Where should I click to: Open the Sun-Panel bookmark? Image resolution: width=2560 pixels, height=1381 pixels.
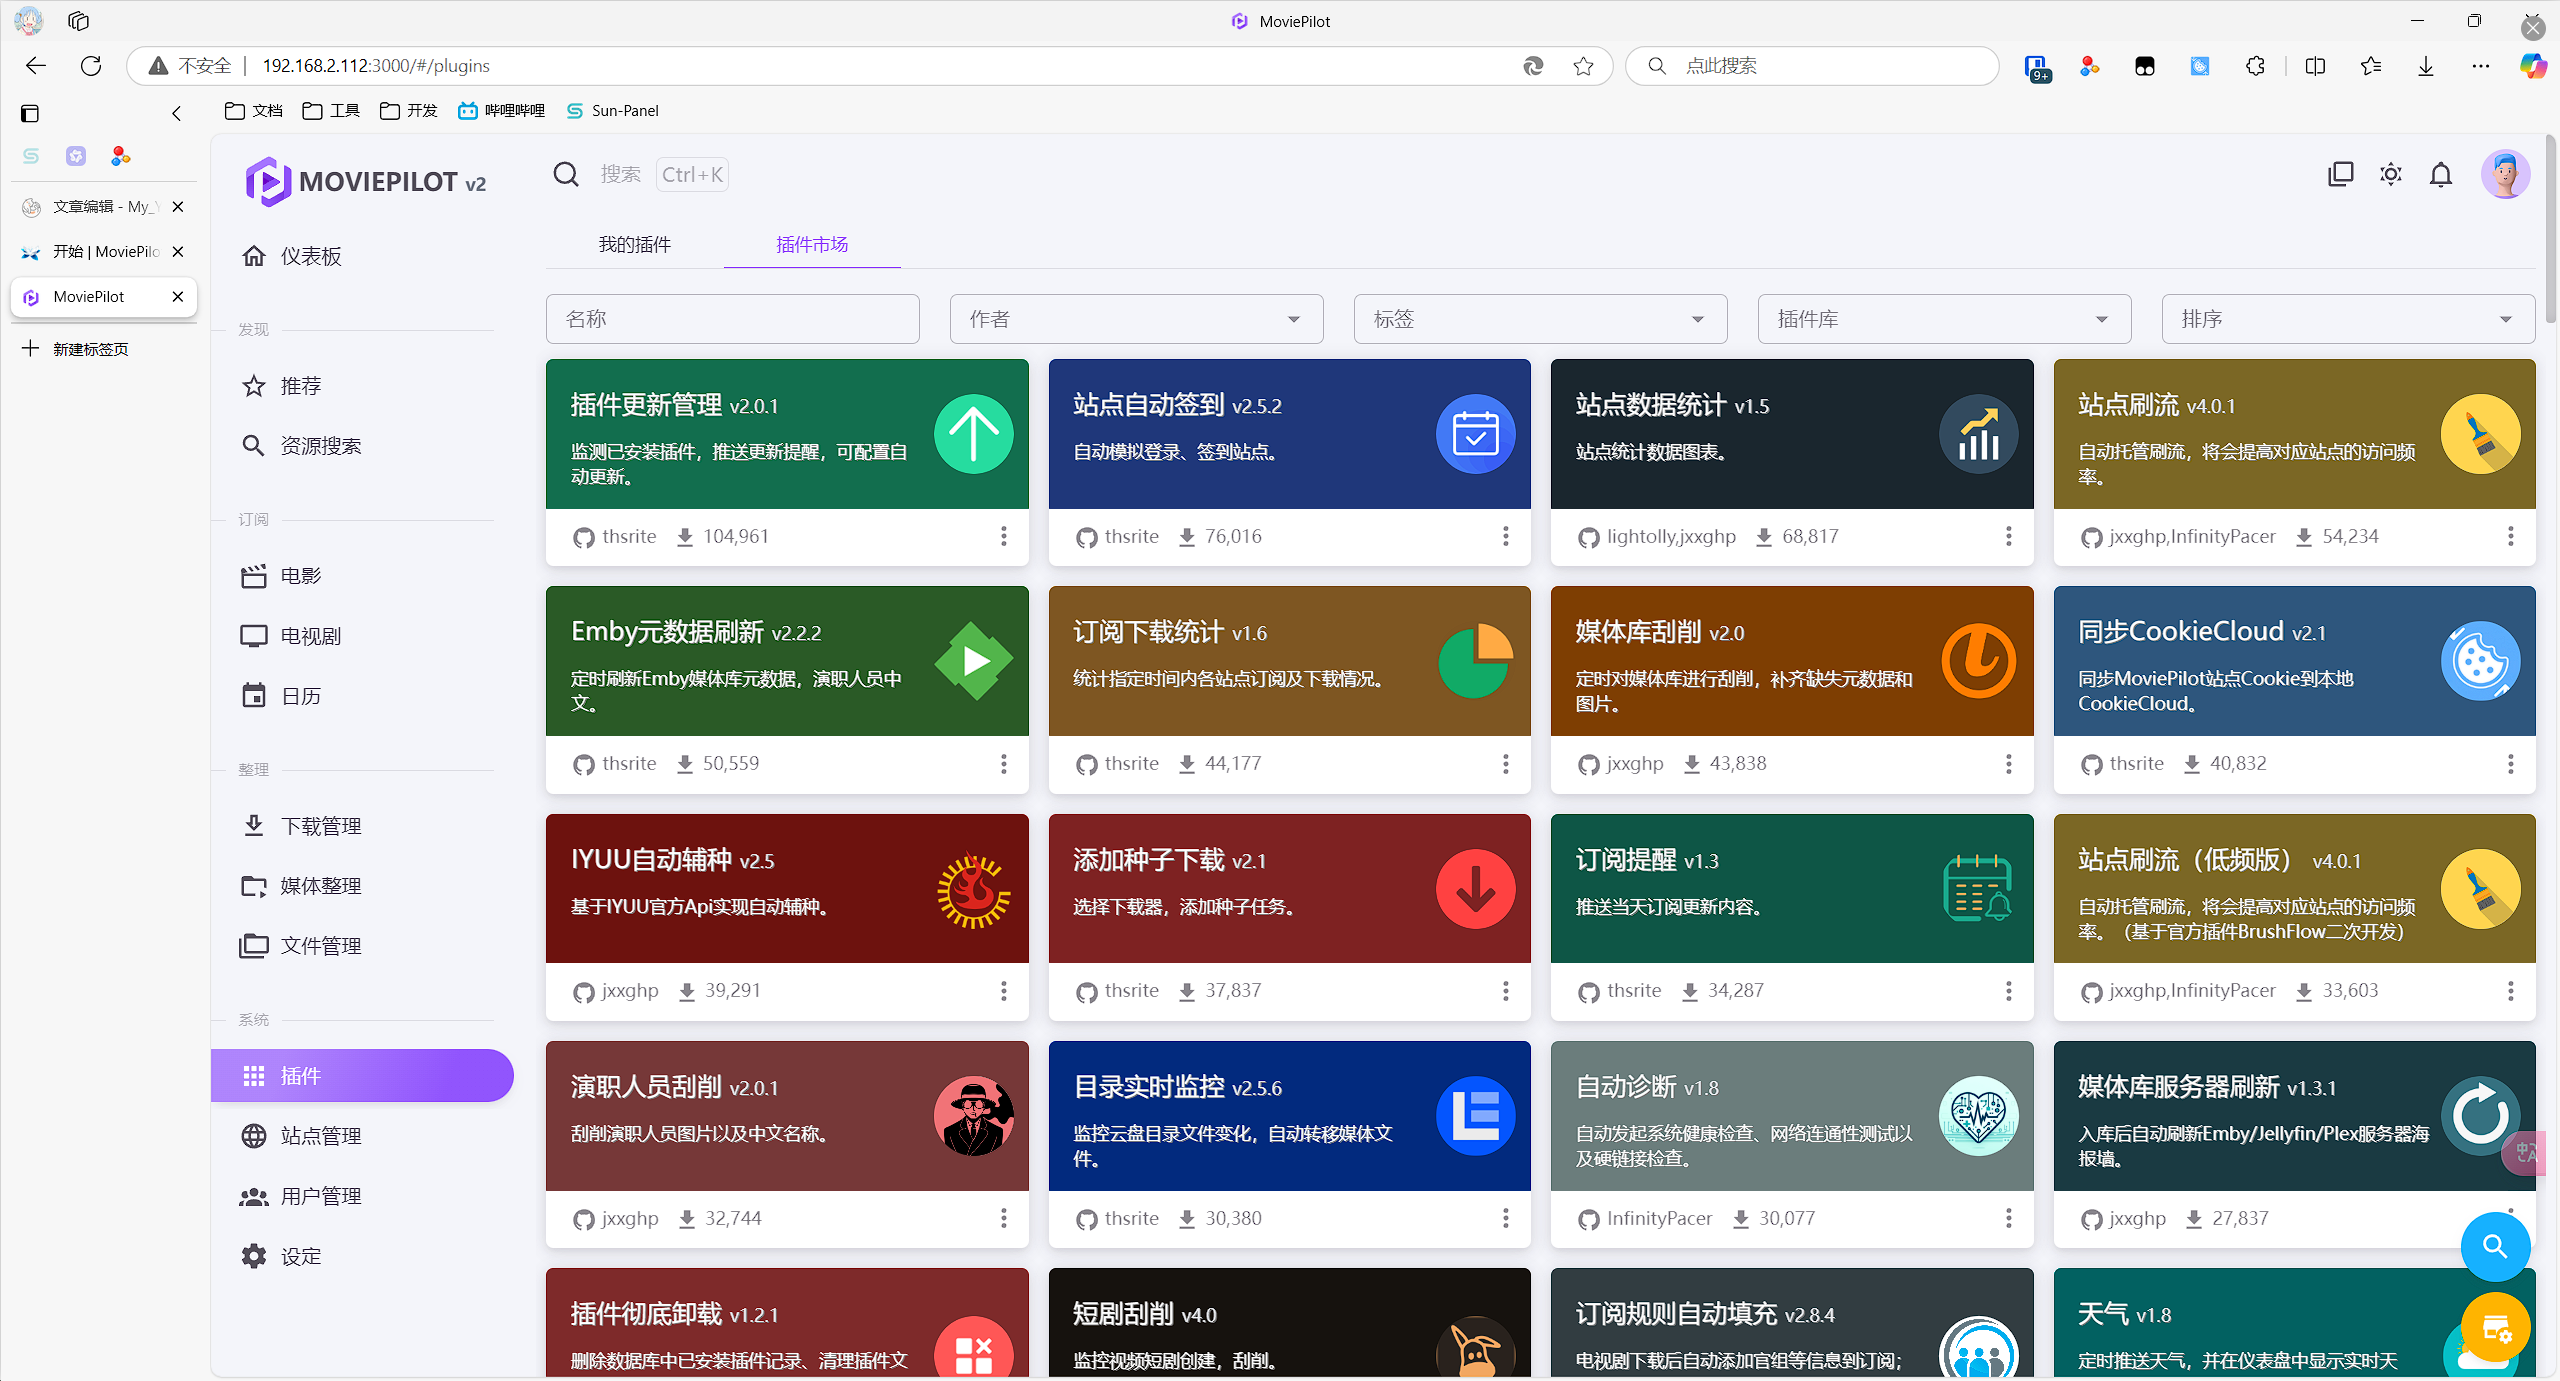(613, 111)
